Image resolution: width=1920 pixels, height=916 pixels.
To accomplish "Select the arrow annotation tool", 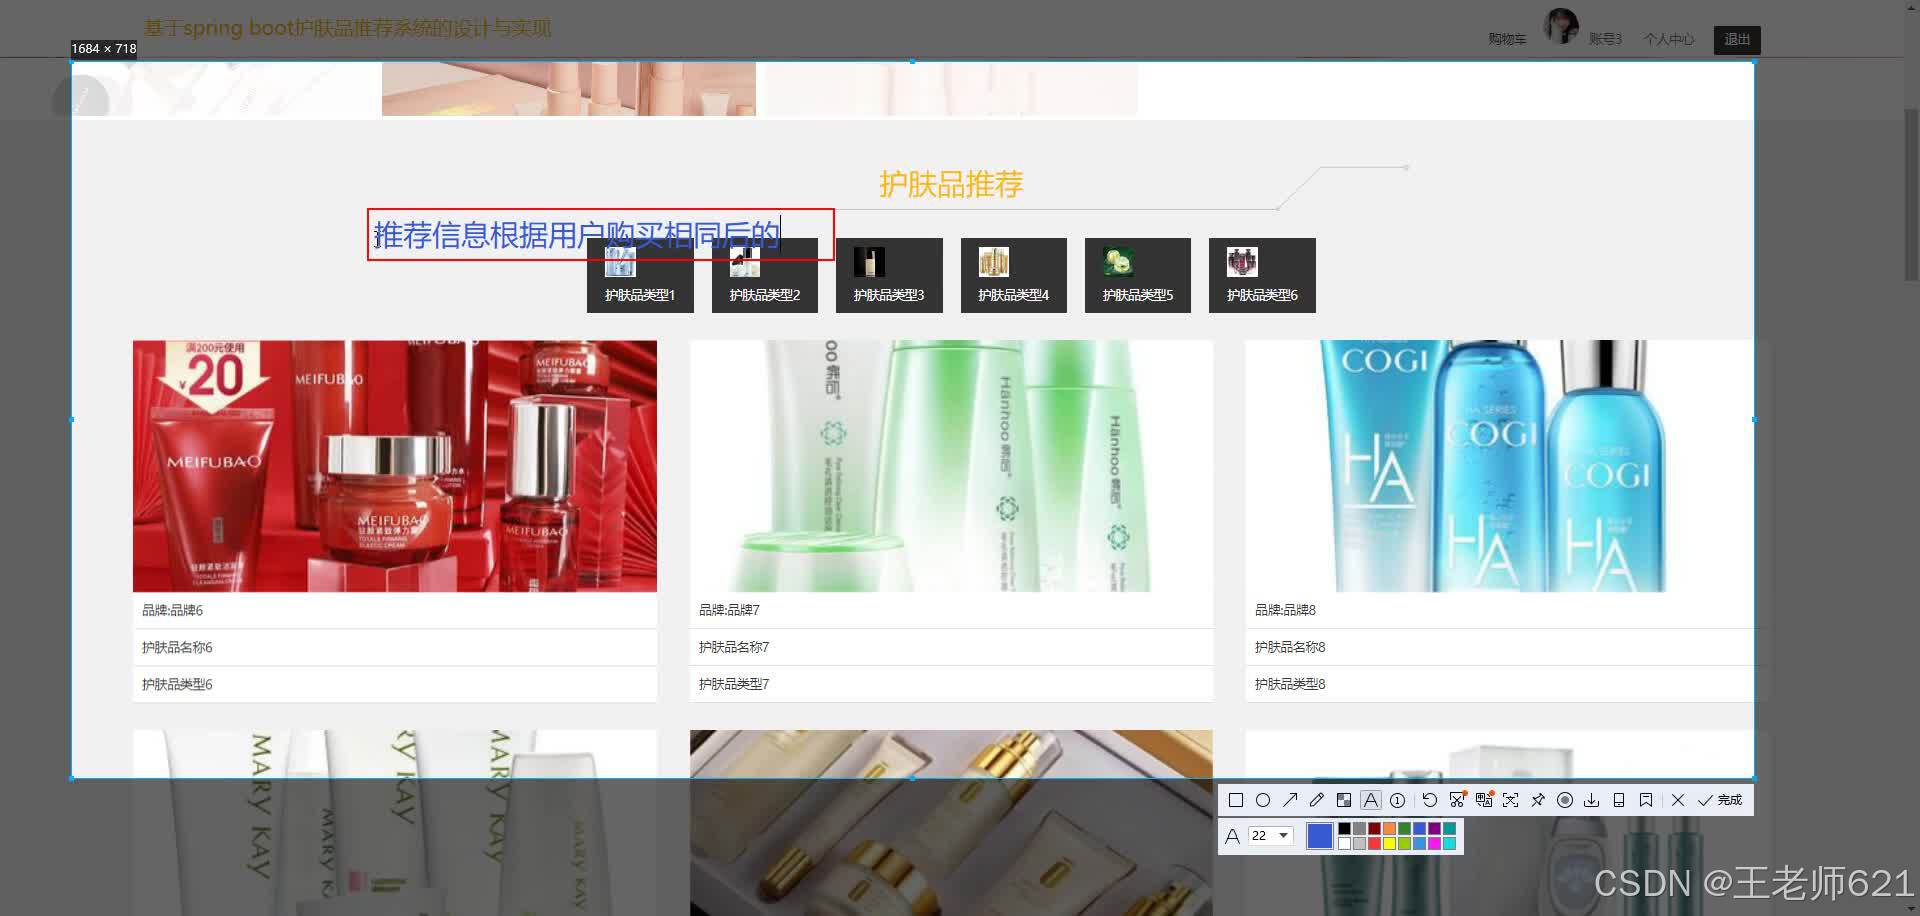I will tap(1290, 800).
